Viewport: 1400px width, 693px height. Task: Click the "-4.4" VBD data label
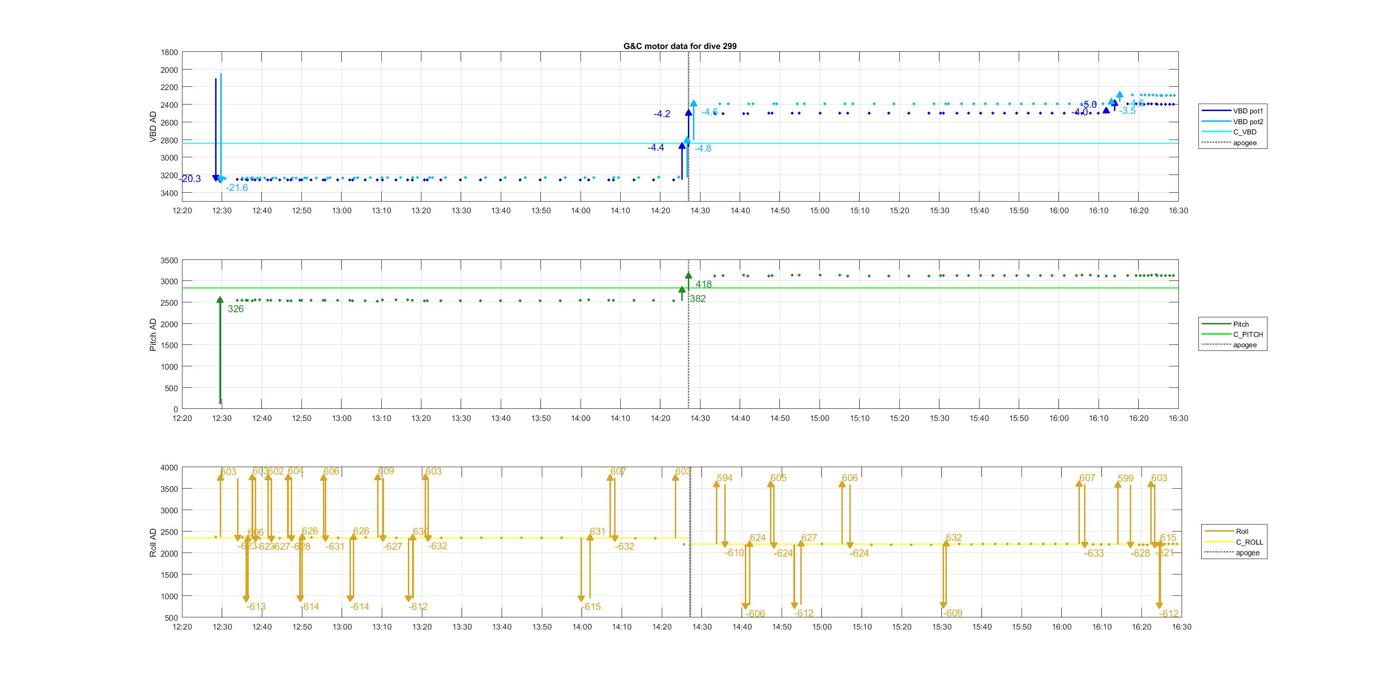(655, 148)
